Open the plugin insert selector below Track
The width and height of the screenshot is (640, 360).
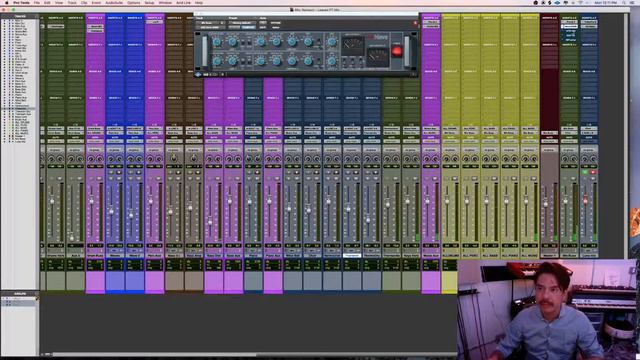210,27
